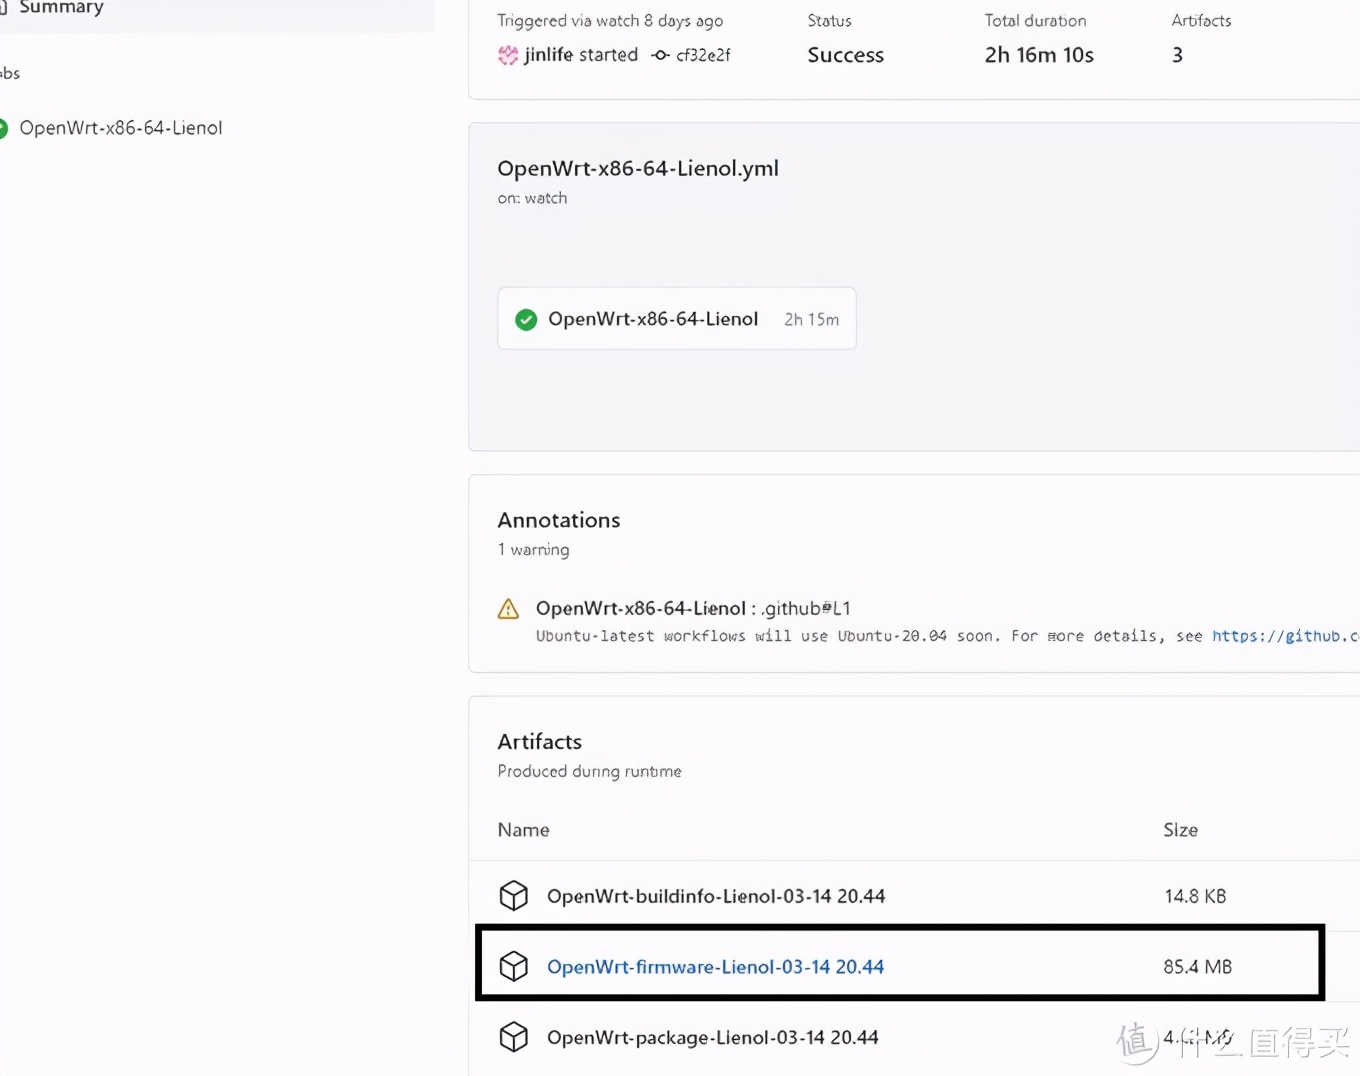Open the Summary sidebar item

60,8
